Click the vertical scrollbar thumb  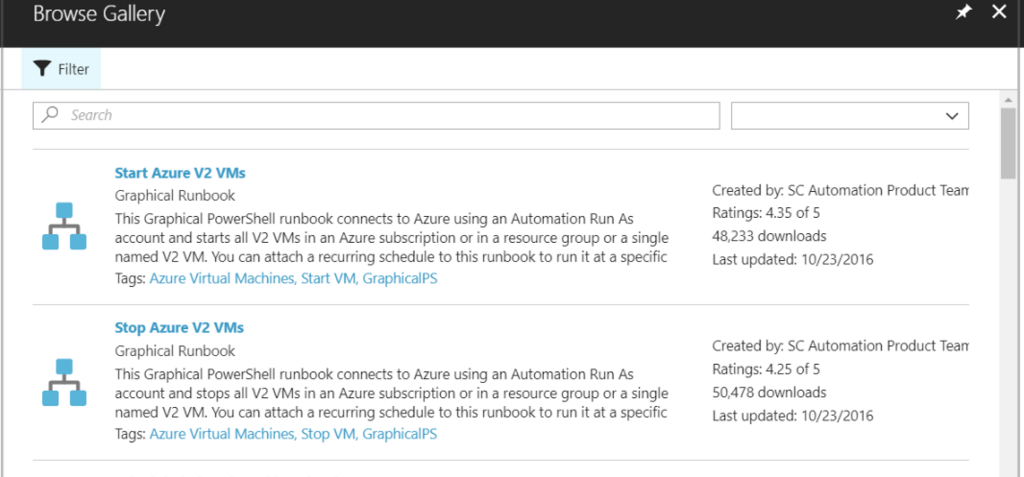[x=1008, y=140]
